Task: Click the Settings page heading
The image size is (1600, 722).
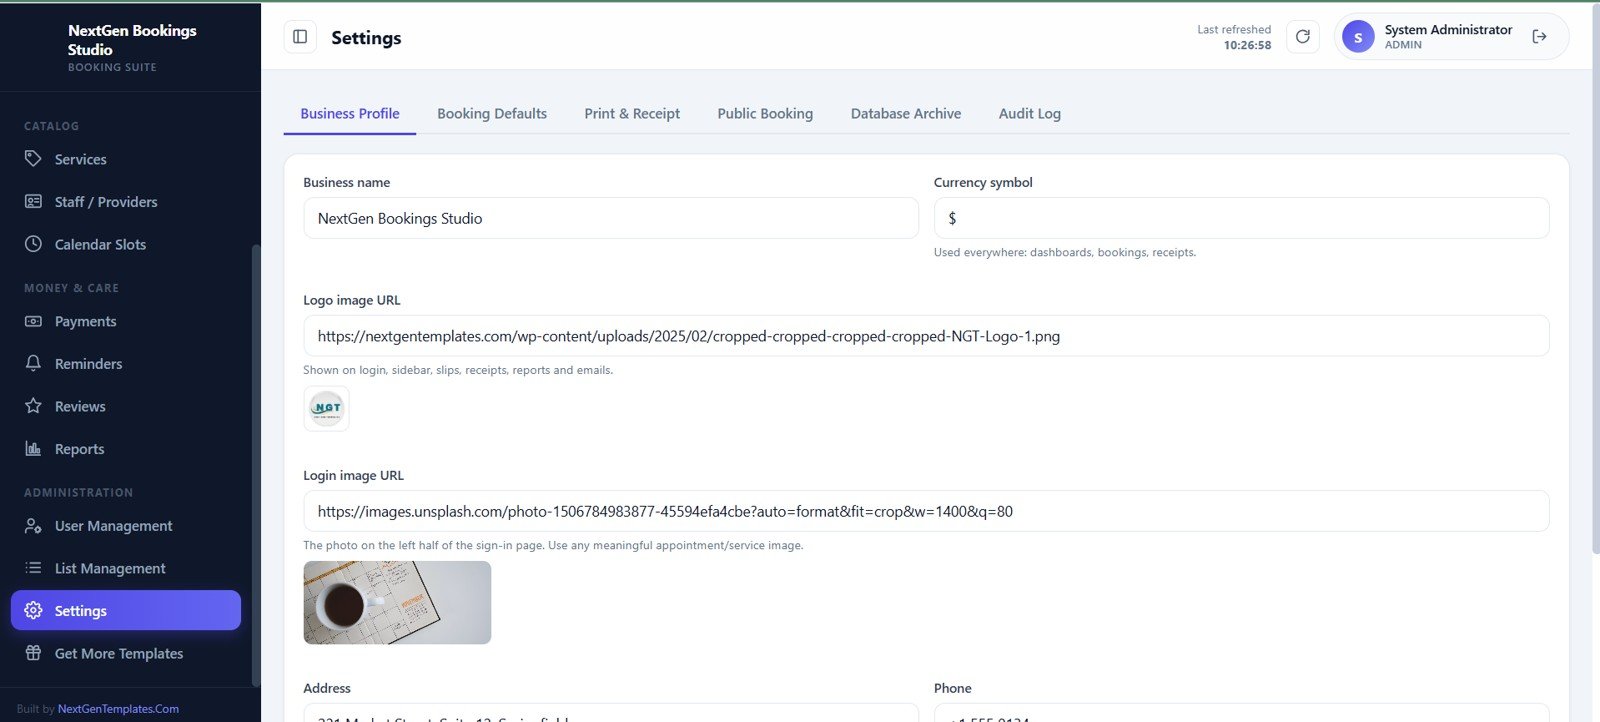Action: point(366,38)
